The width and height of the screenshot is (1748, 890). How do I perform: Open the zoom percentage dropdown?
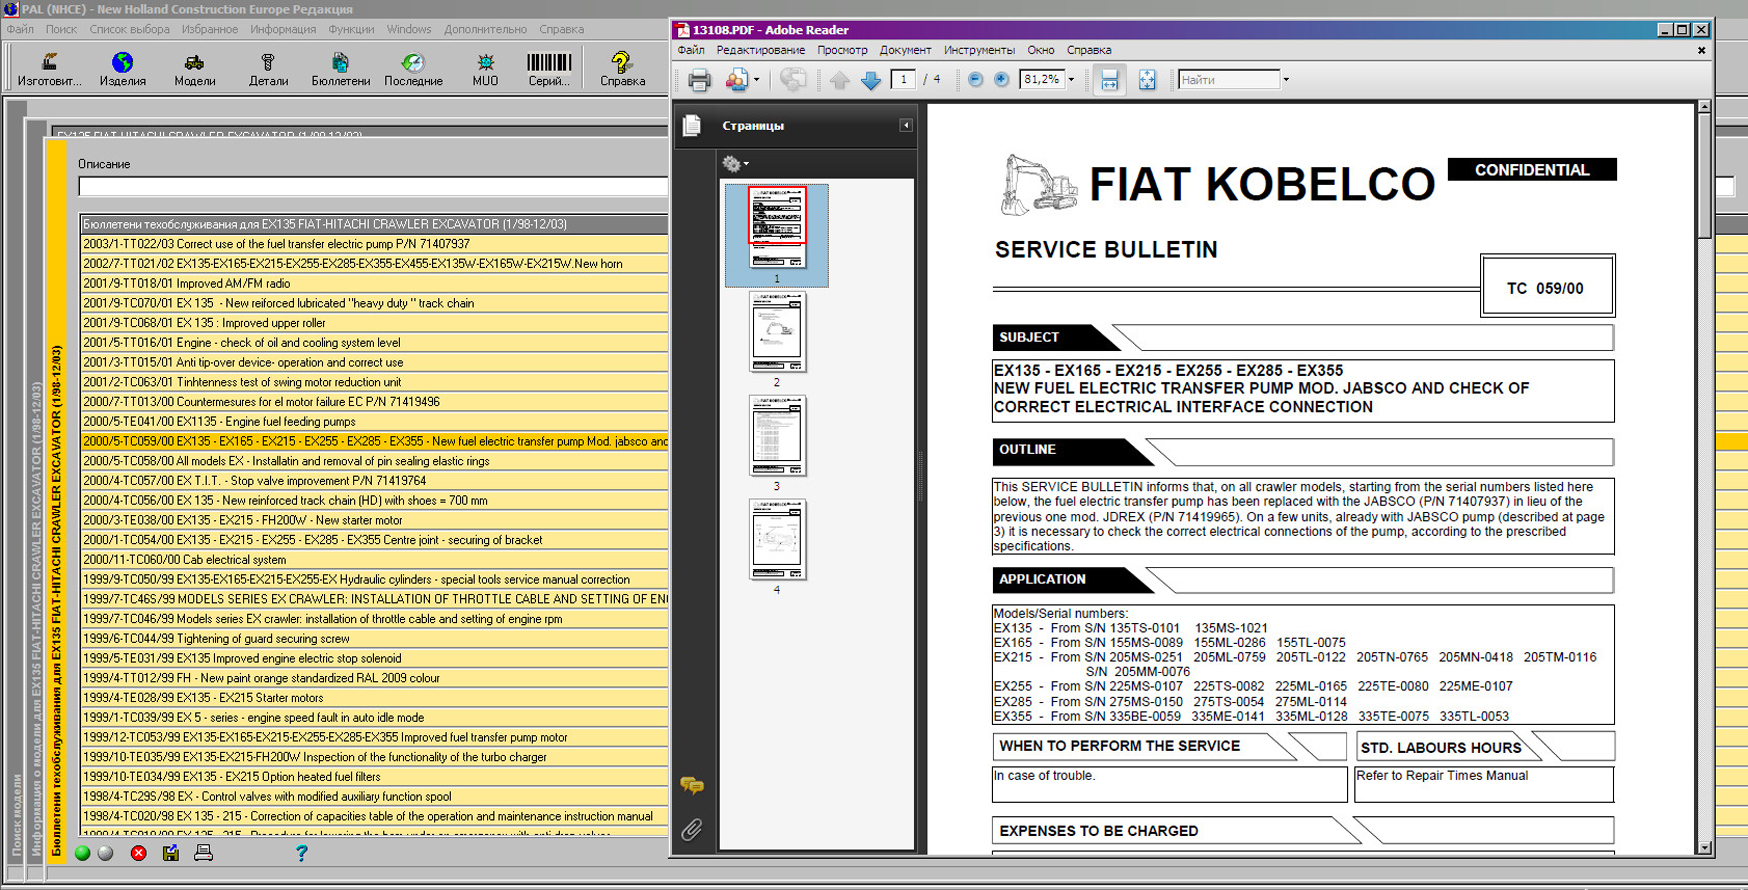(x=1071, y=80)
